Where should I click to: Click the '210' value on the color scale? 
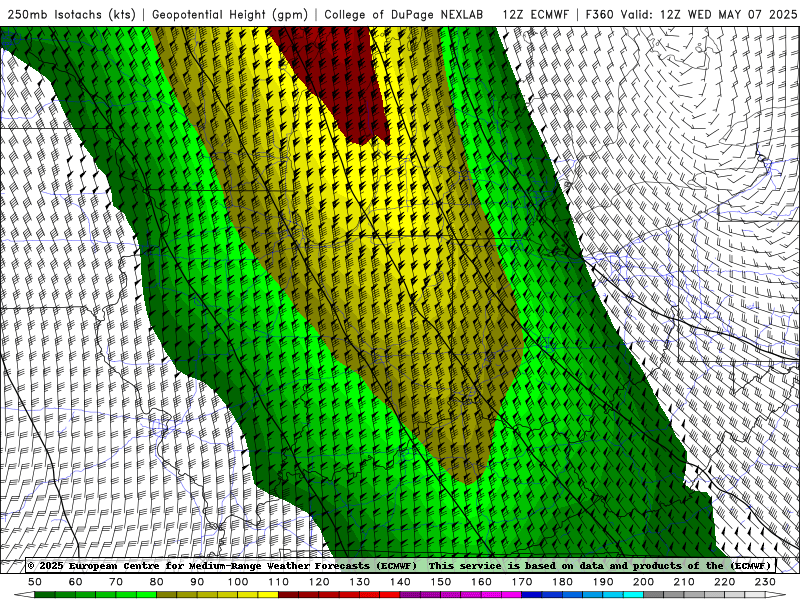684,582
